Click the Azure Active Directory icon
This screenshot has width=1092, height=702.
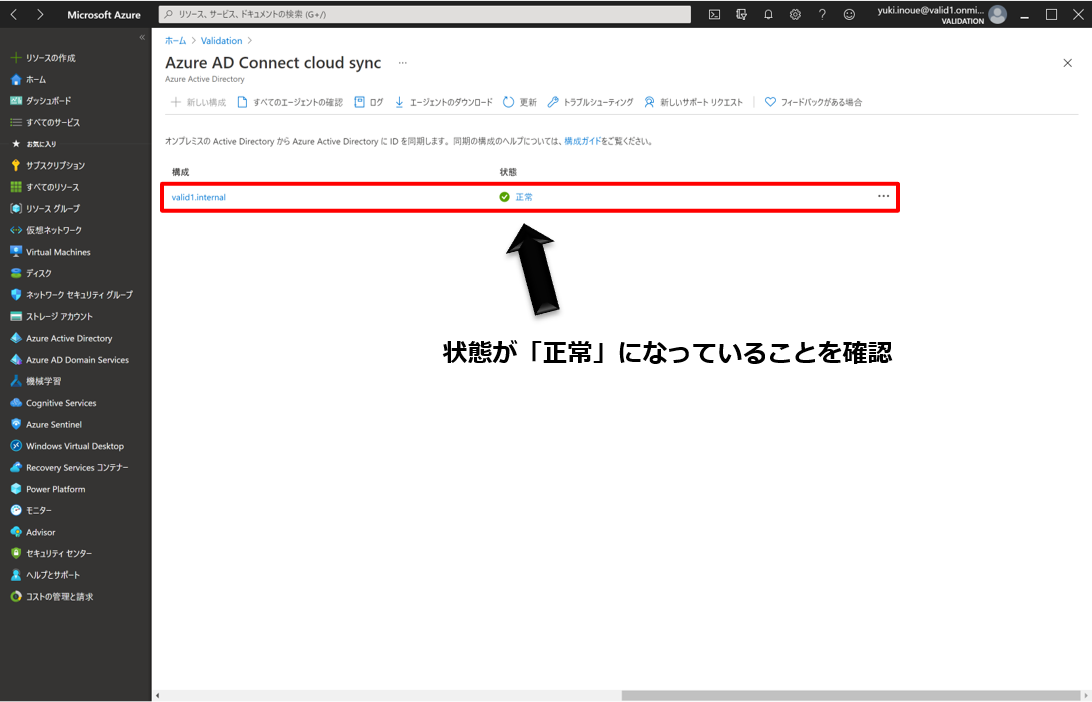(16, 338)
